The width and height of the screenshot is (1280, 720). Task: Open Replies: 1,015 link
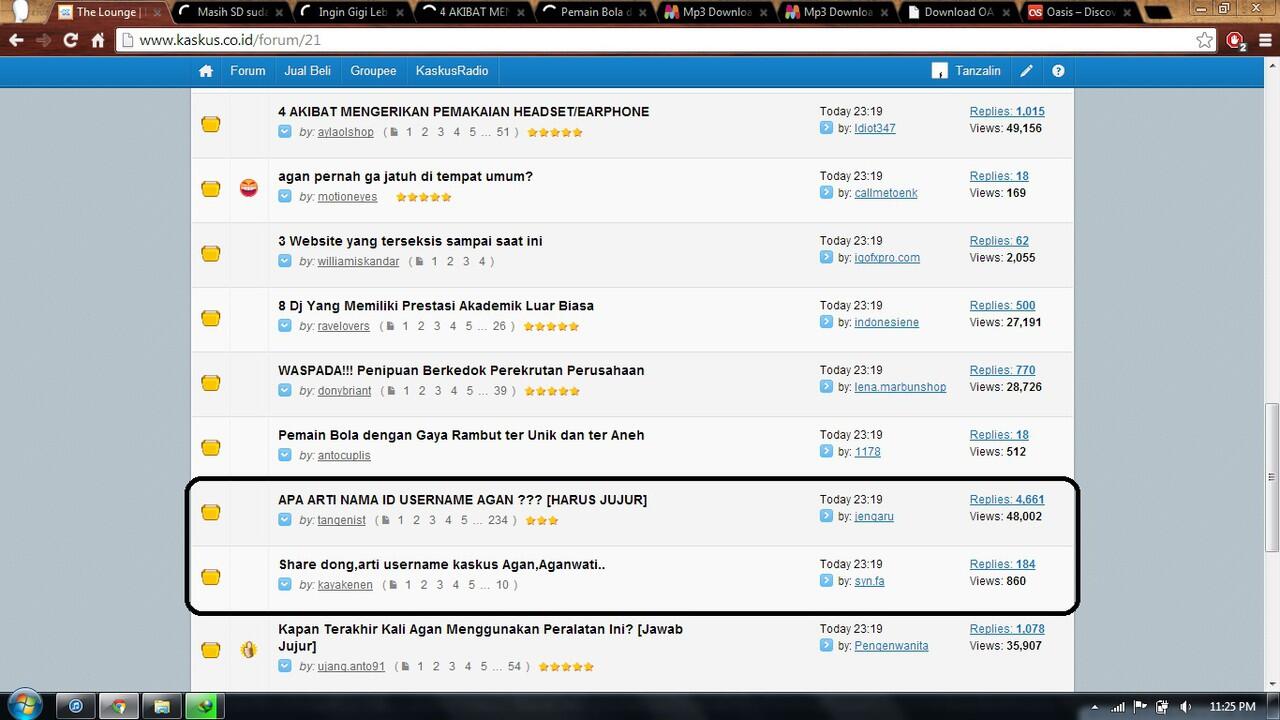[1007, 112]
